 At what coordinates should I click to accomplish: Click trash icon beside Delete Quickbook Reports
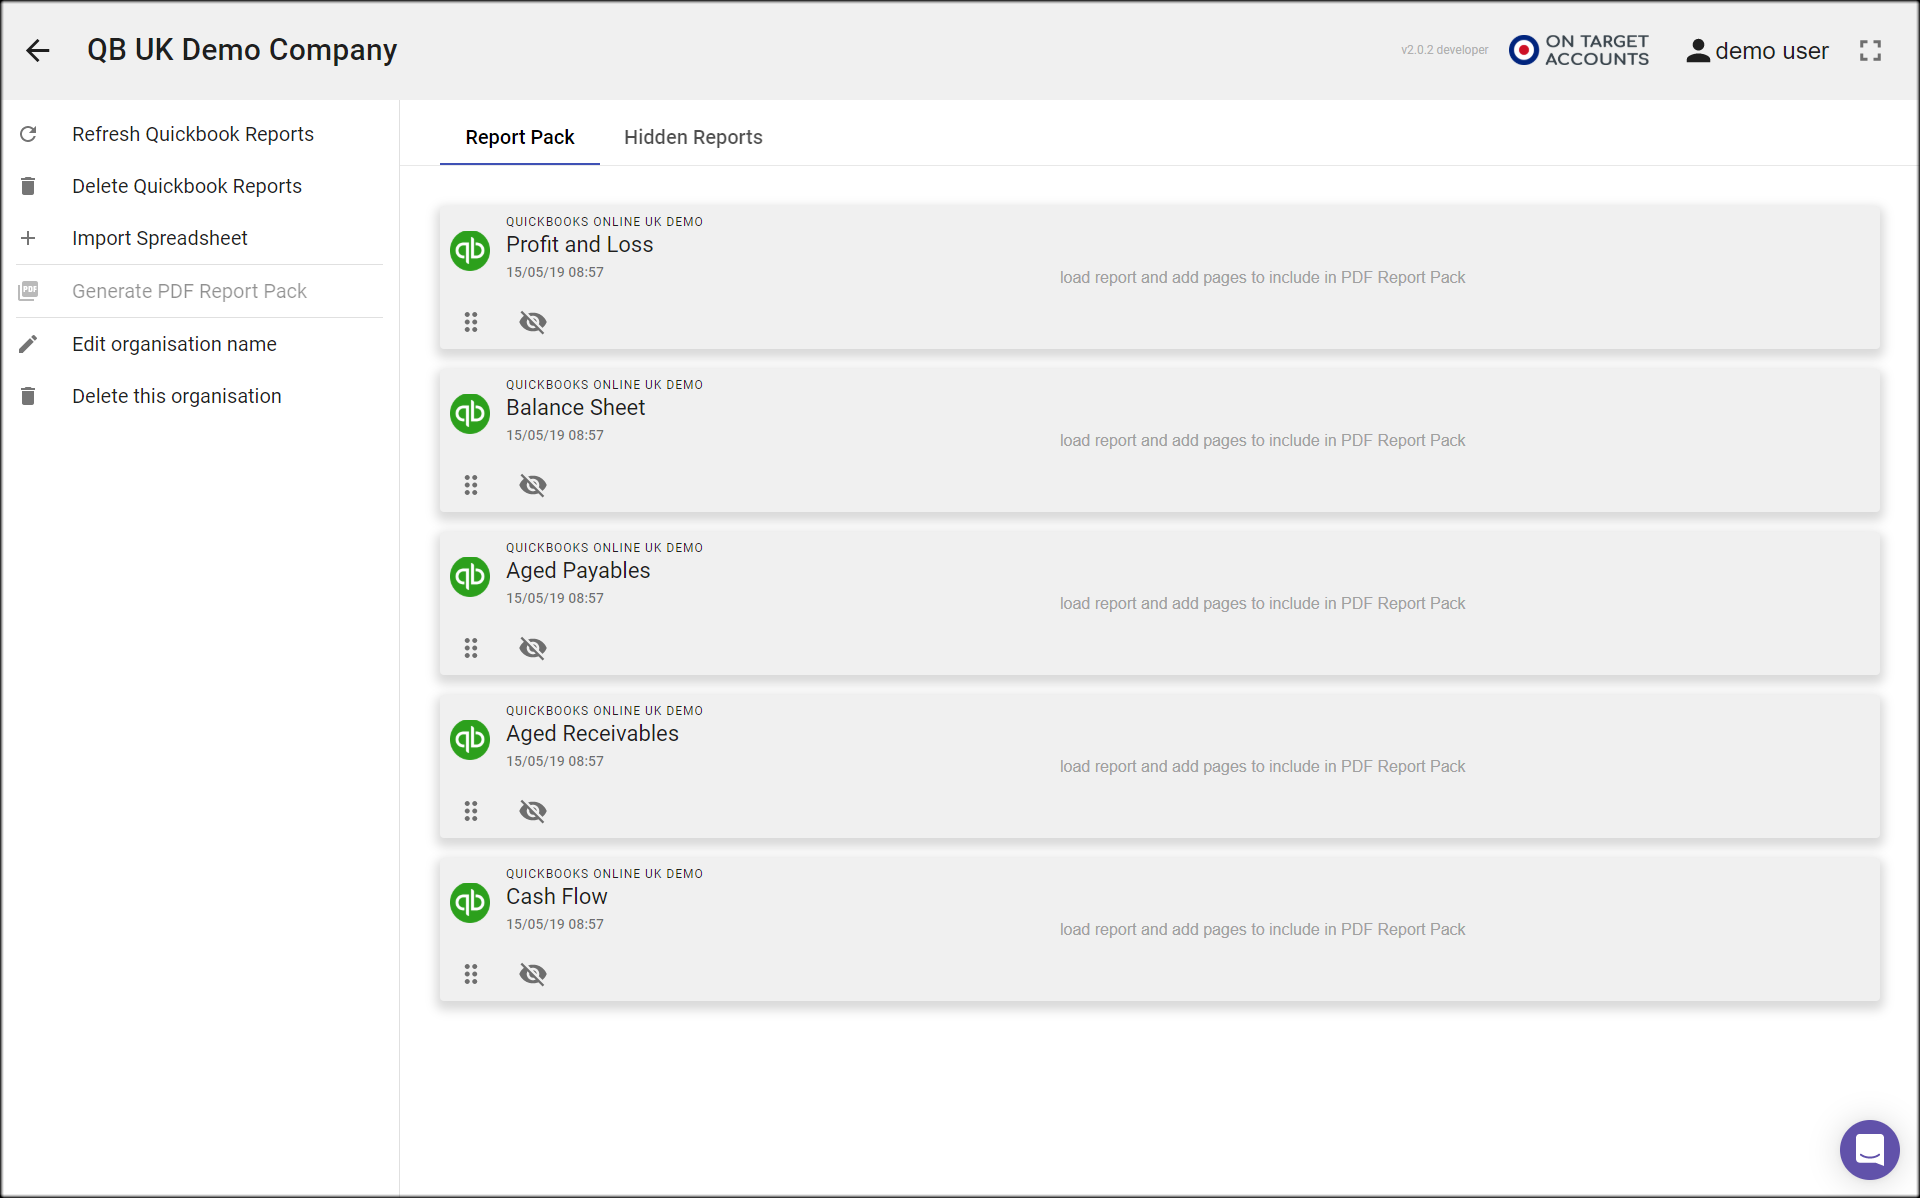(x=28, y=186)
